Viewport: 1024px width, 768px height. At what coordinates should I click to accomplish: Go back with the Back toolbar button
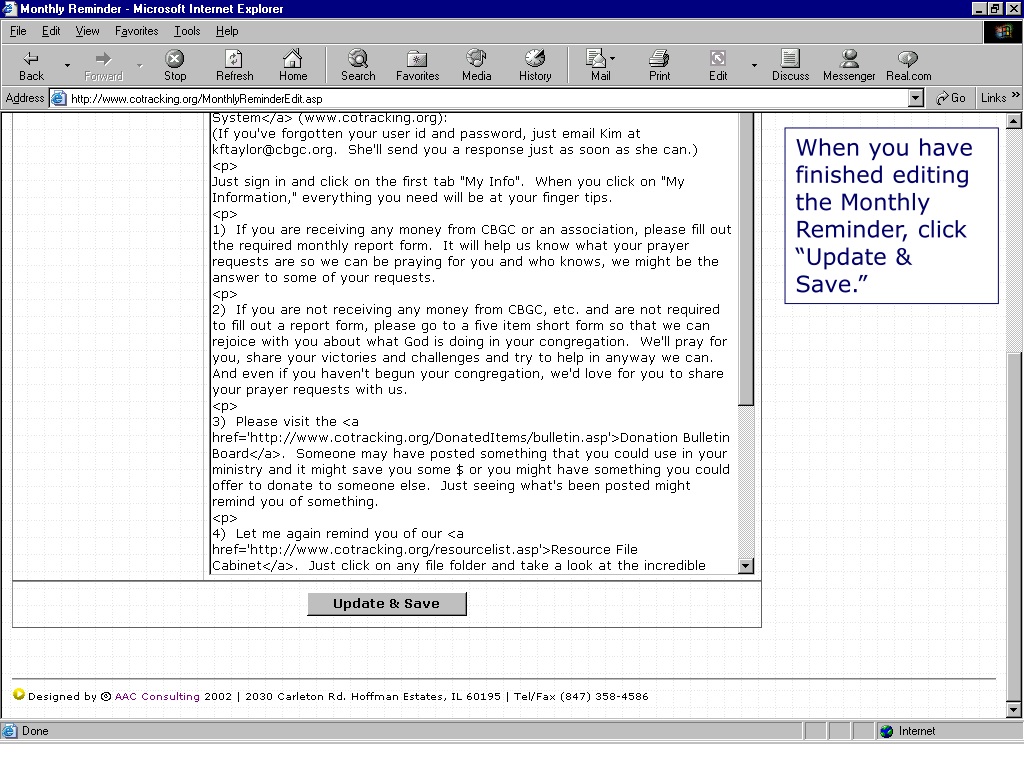31,65
